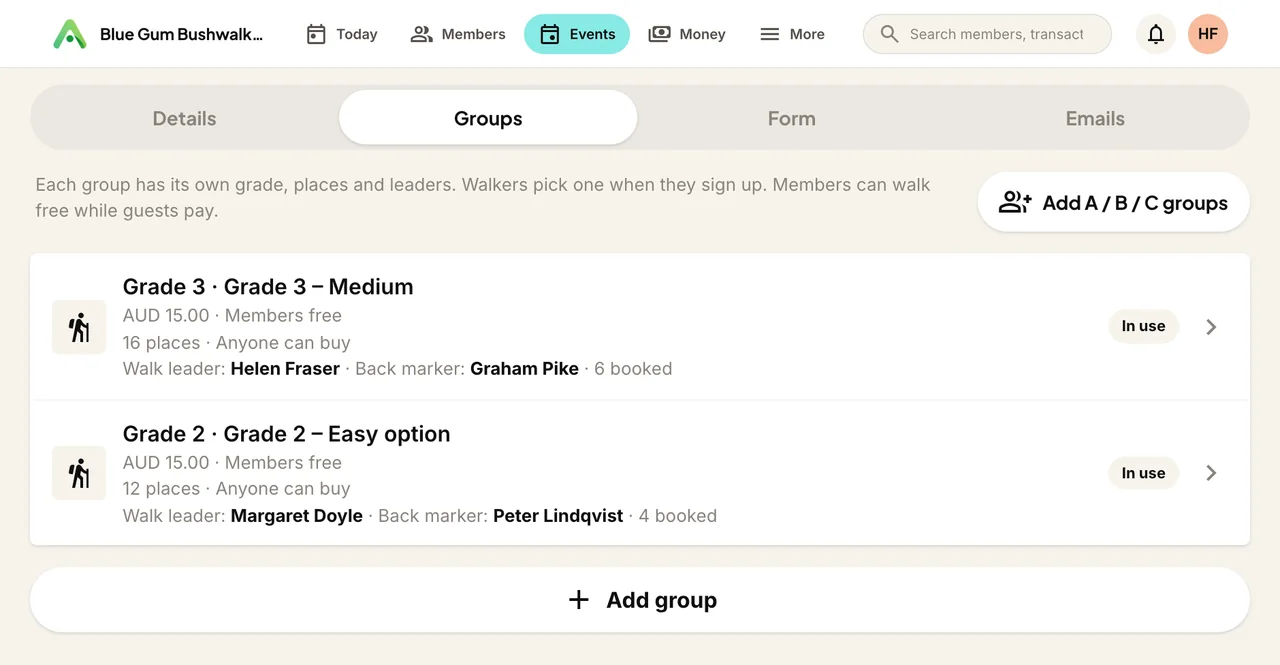The height and width of the screenshot is (665, 1280).
Task: Expand Grade 2 – Easy option chevron
Action: pos(1211,473)
